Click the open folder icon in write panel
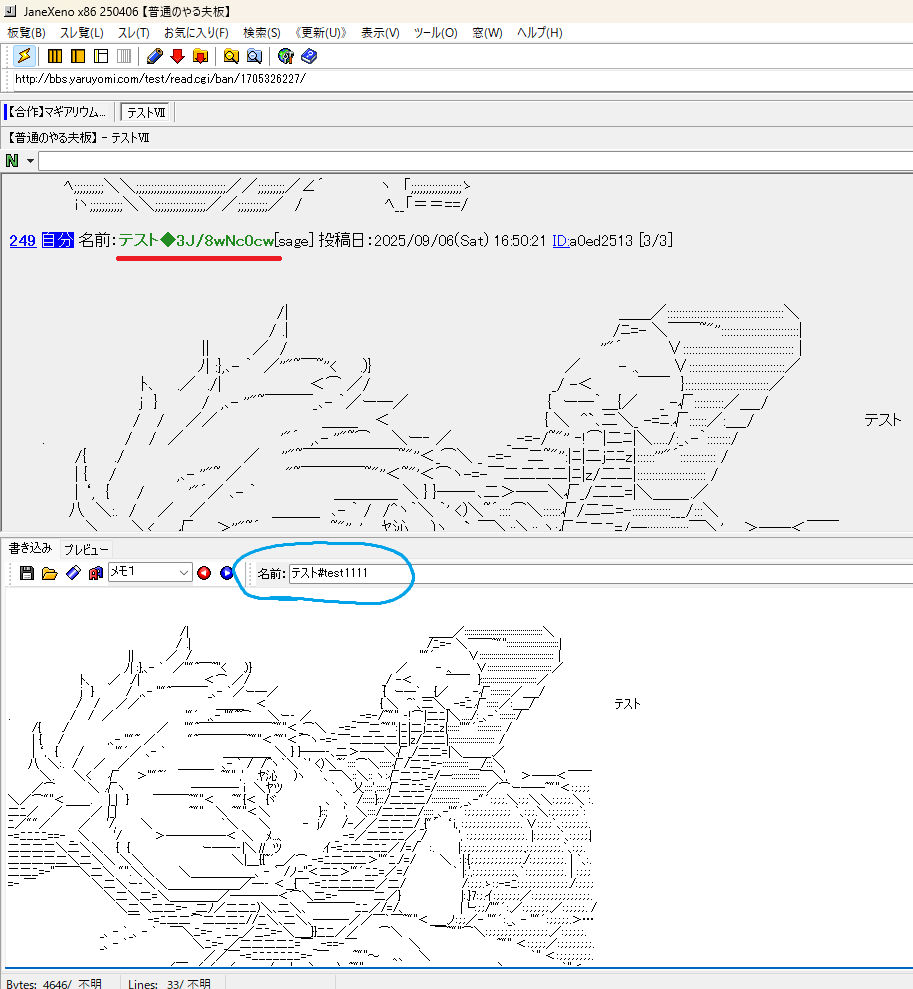The width and height of the screenshot is (913, 989). click(49, 573)
